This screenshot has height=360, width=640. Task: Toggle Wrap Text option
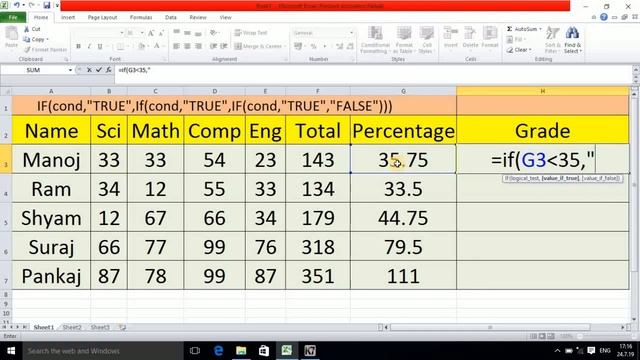(251, 33)
